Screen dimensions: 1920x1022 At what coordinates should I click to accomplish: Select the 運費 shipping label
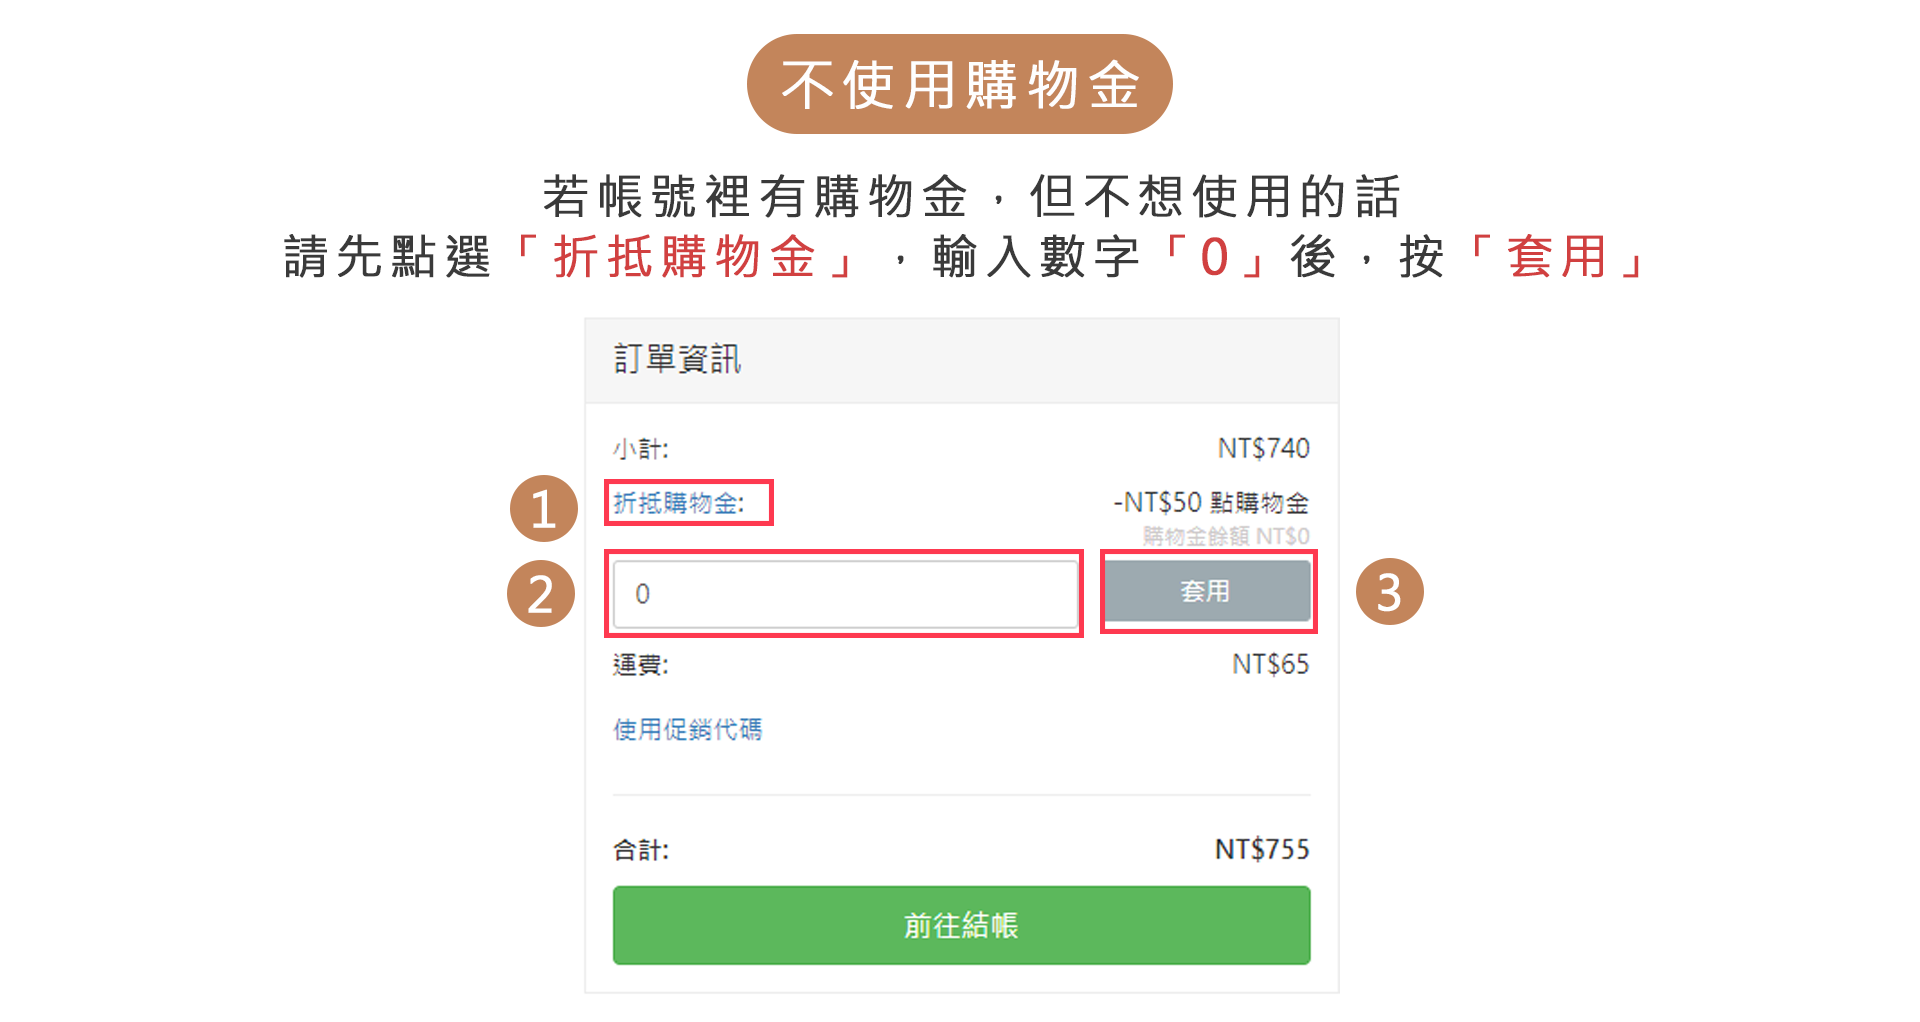coord(641,665)
